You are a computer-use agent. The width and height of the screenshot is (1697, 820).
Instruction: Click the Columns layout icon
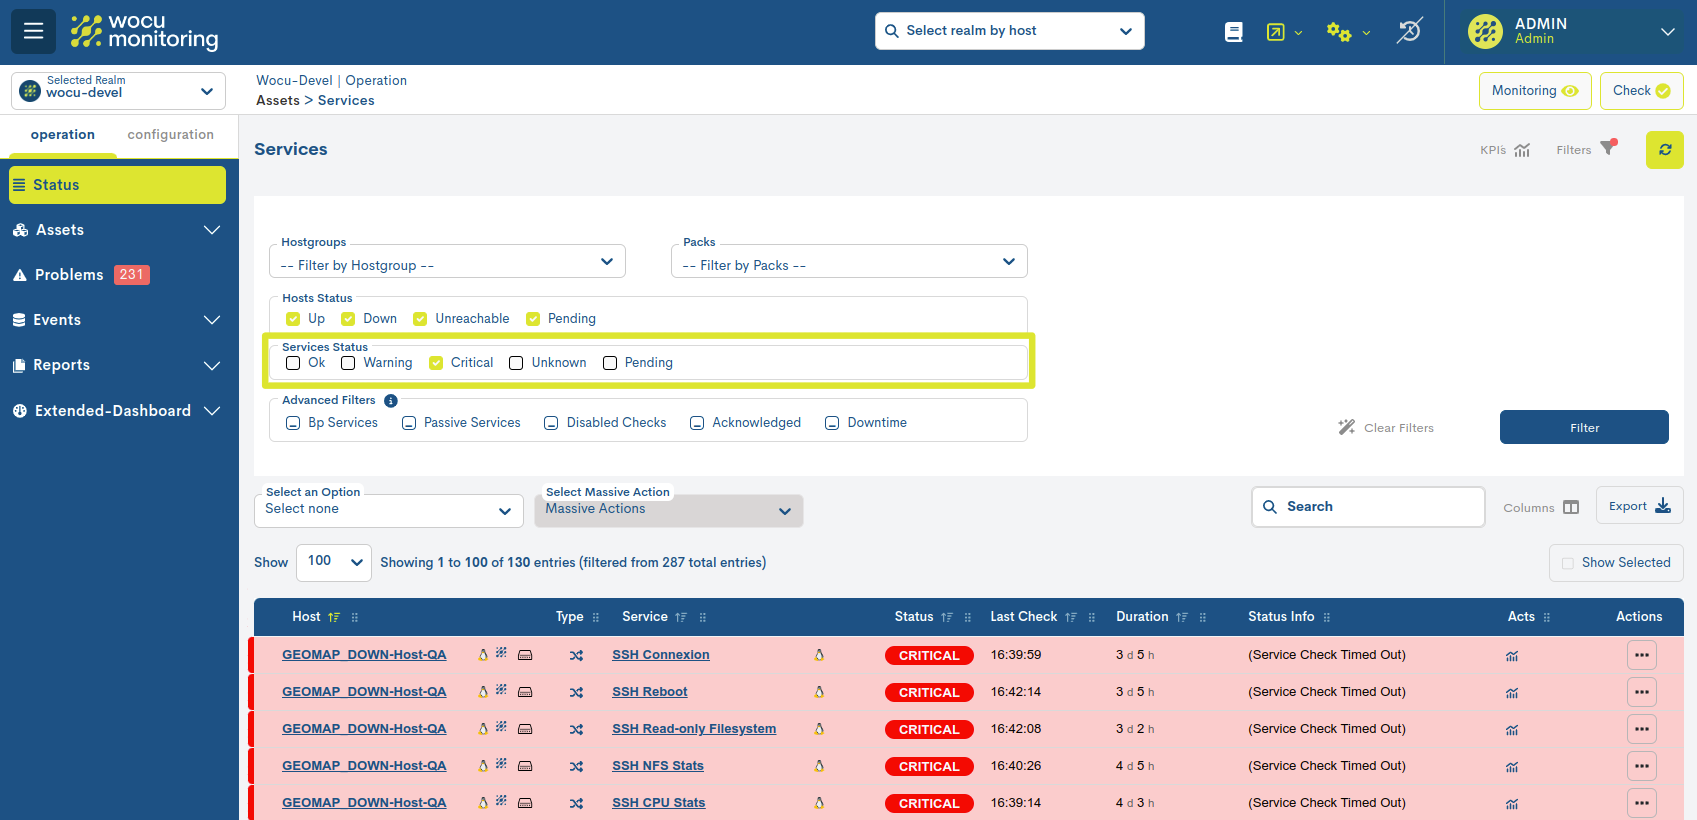tap(1571, 507)
